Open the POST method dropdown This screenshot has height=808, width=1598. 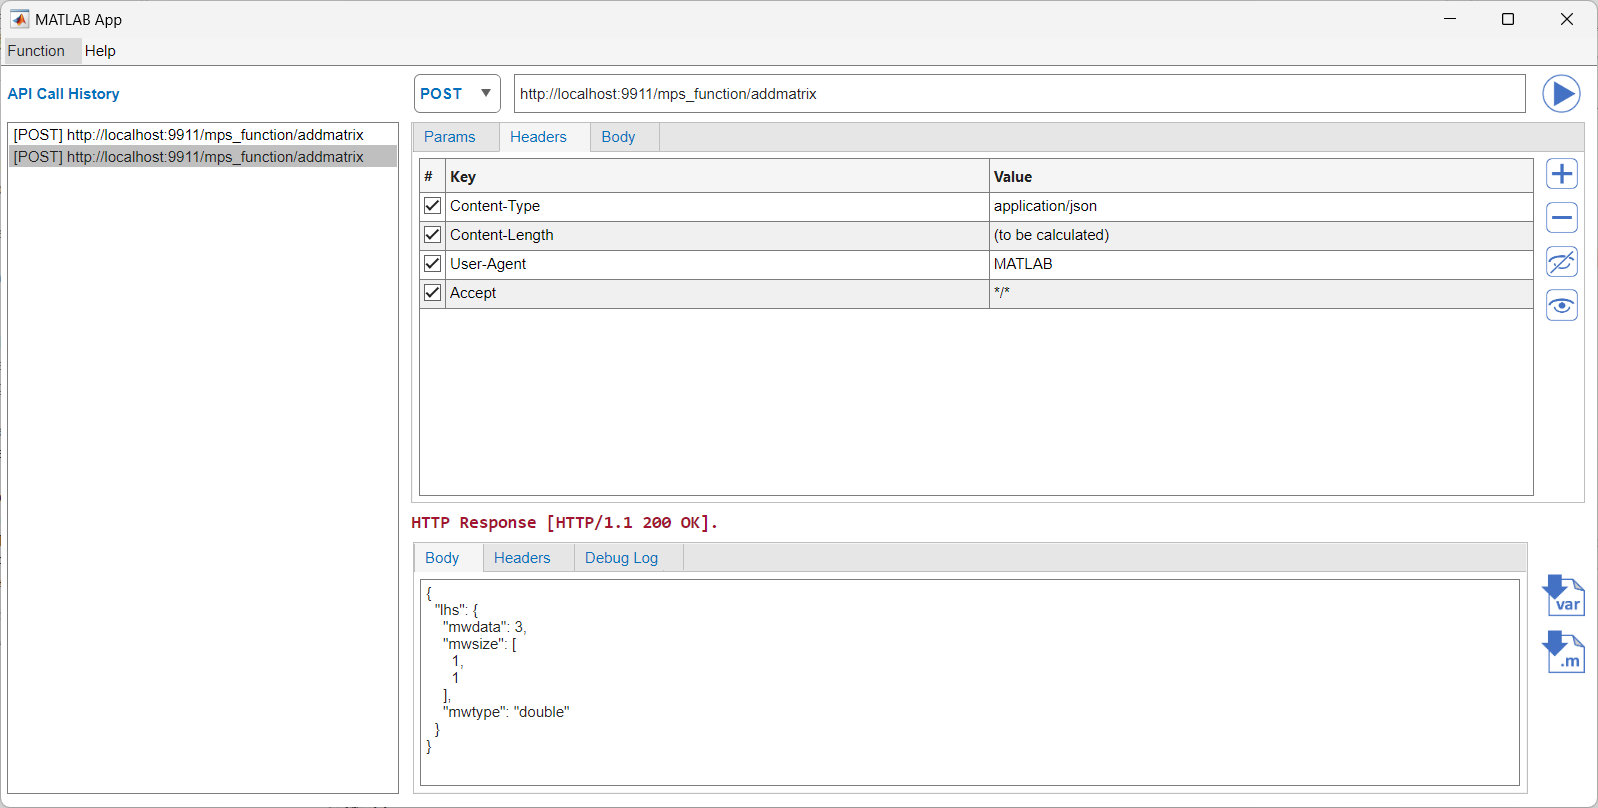(457, 94)
